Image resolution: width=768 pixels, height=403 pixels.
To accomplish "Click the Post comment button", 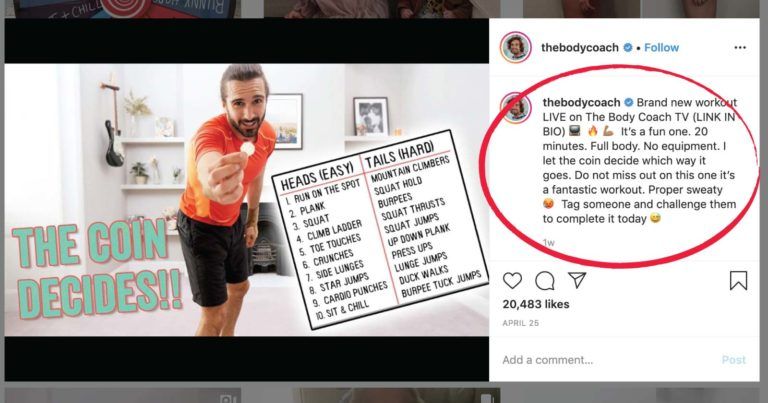I will click(733, 360).
